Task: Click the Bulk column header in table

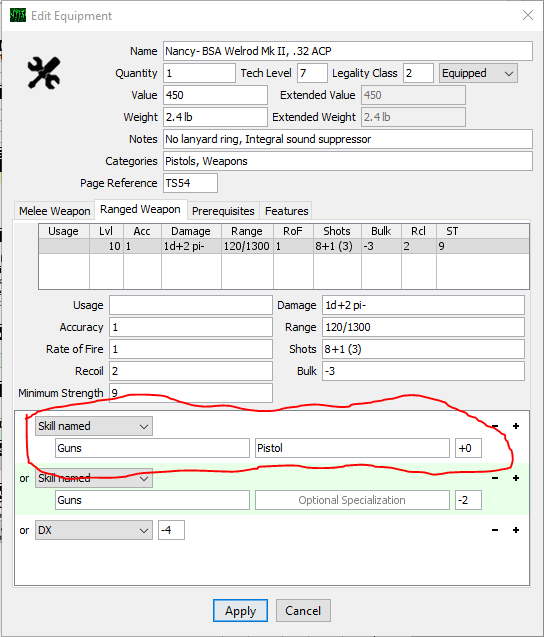Action: (381, 231)
